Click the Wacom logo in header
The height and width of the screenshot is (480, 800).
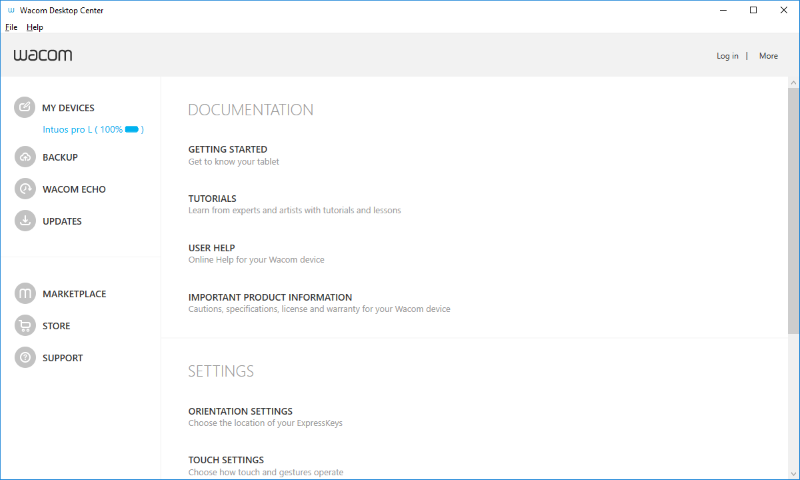pos(43,55)
